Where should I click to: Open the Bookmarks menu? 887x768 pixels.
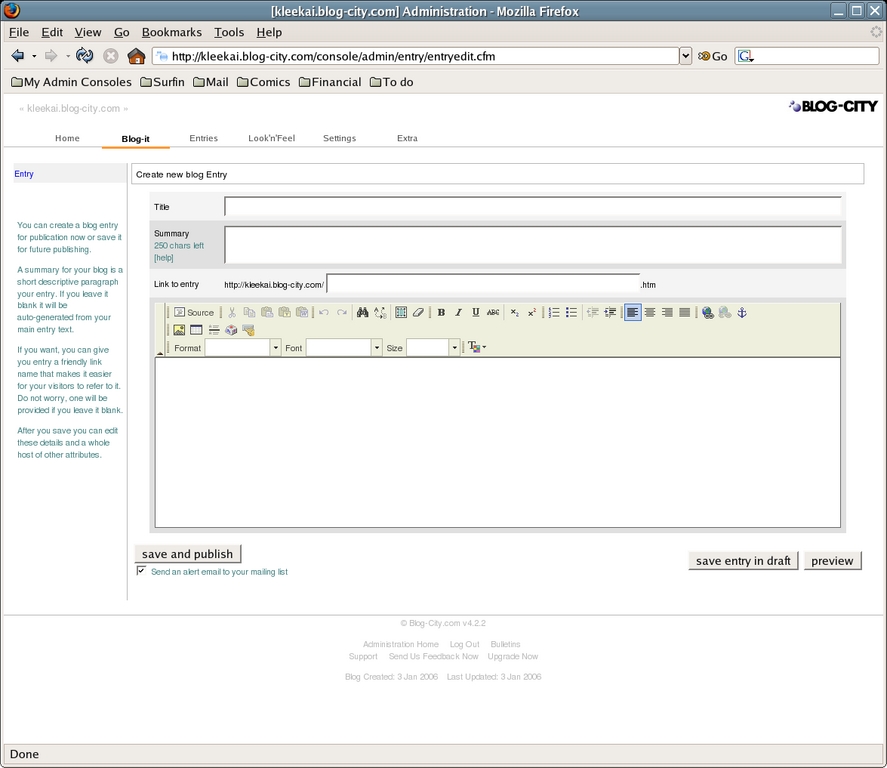click(x=171, y=32)
